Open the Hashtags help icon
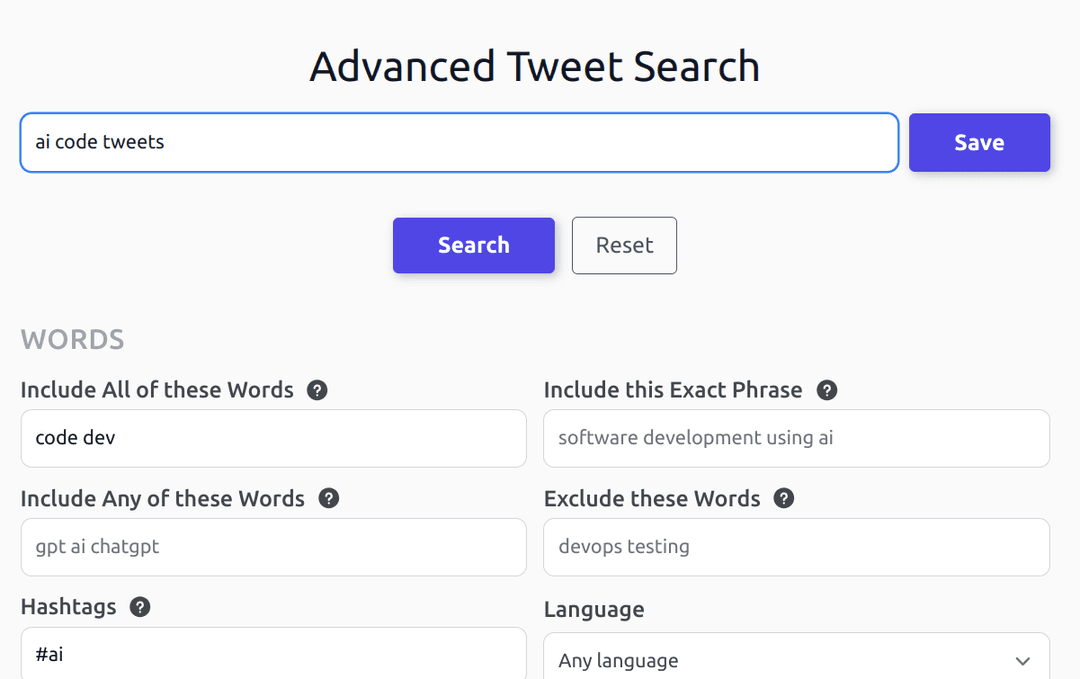The width and height of the screenshot is (1080, 679). tap(140, 606)
